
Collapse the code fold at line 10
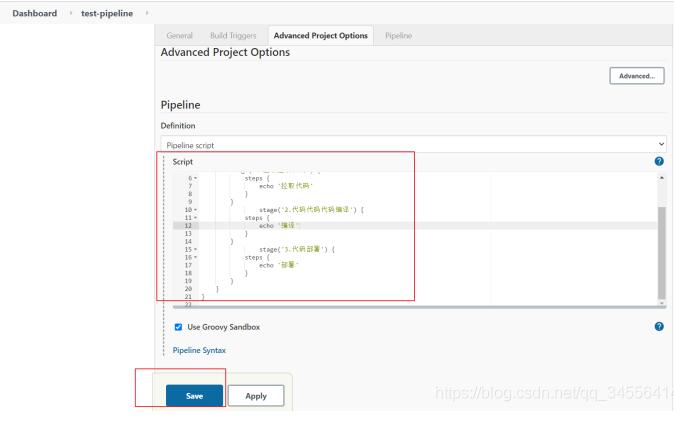click(x=195, y=210)
